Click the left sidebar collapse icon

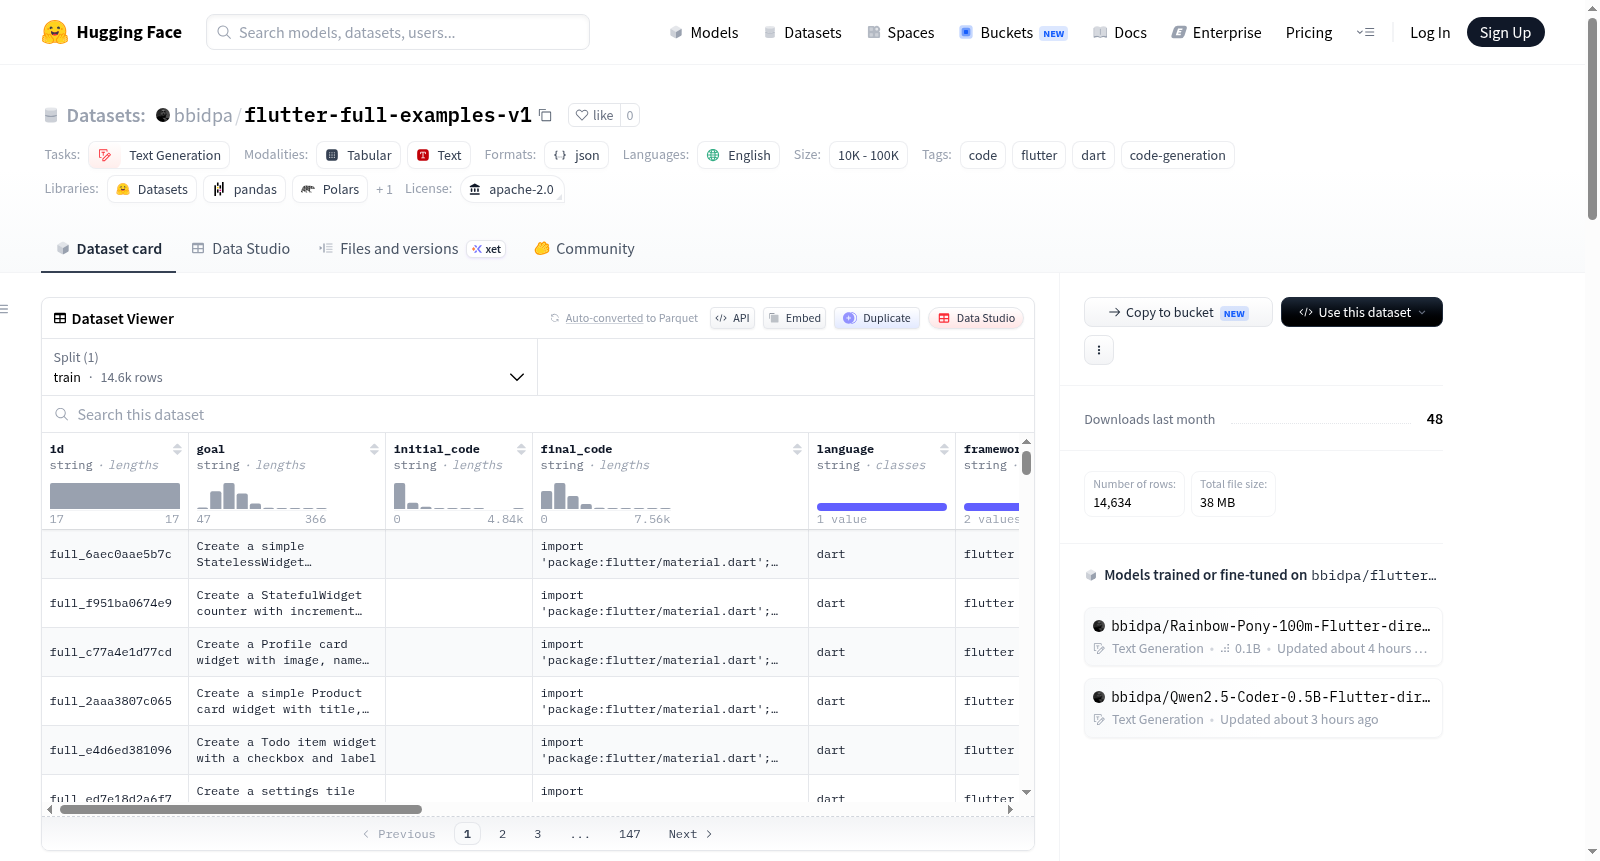point(4,309)
